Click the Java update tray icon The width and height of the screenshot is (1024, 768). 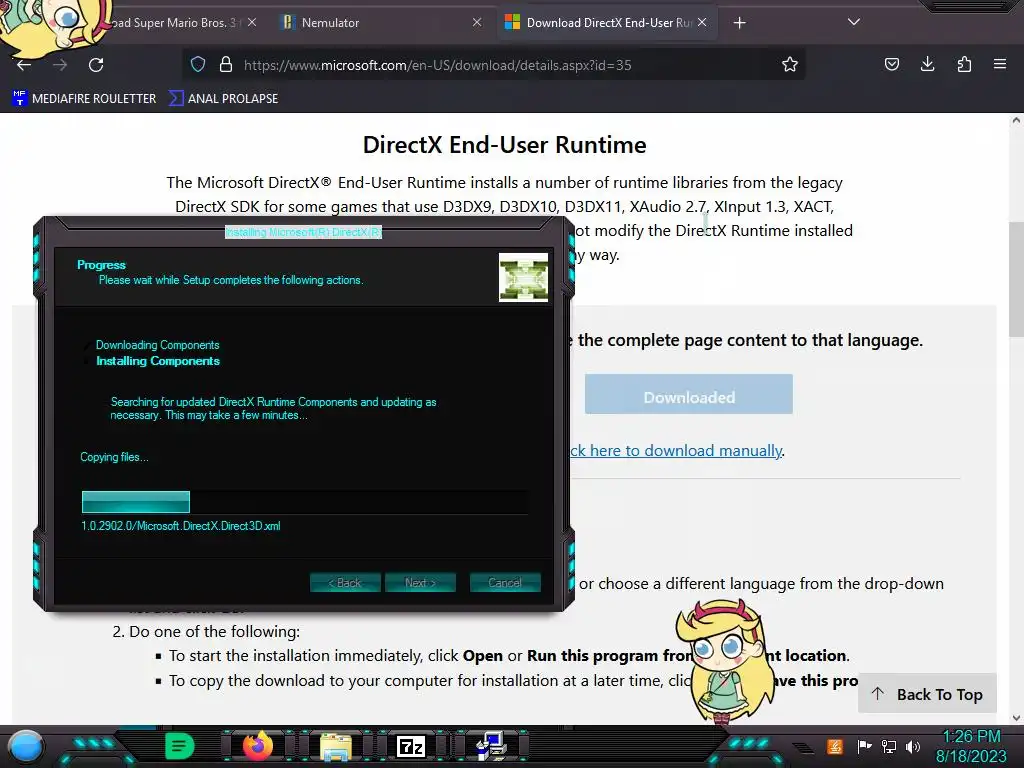[x=835, y=746]
